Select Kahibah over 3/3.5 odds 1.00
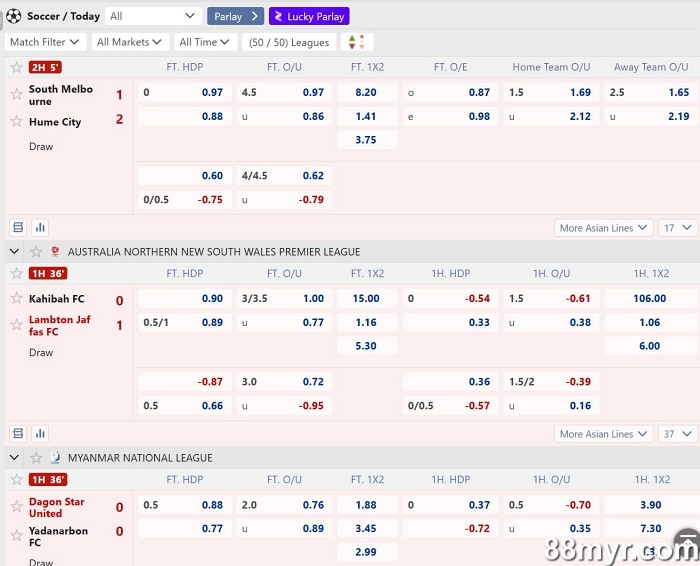700x566 pixels. [x=284, y=298]
